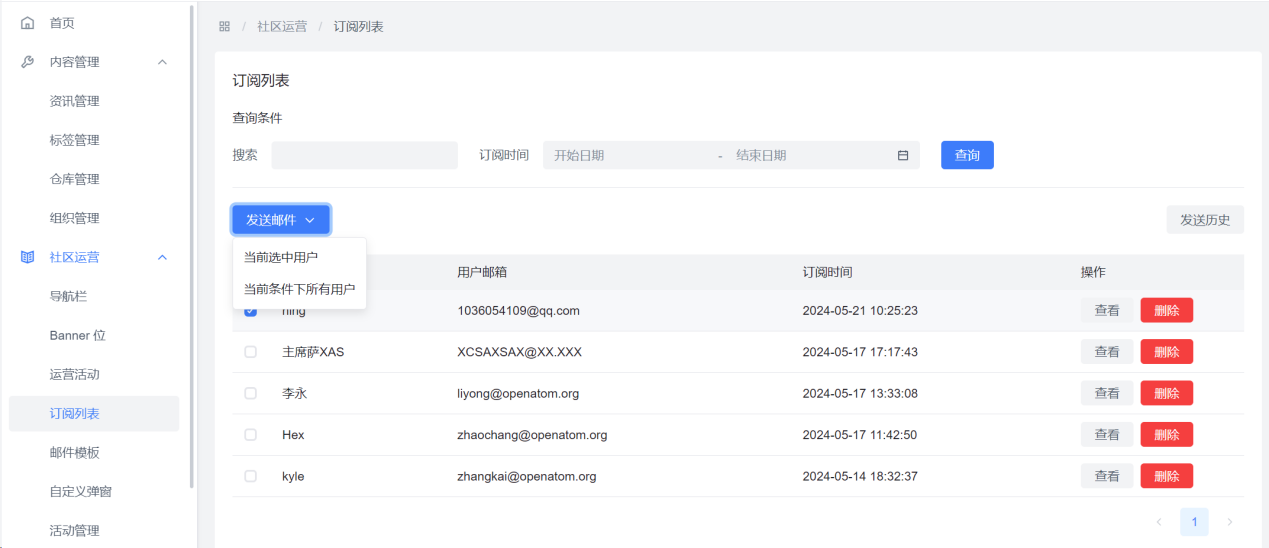Viewport: 1269px width, 548px height.
Task: Click timestamp 2024-05-14 18:32:37
Action: pyautogui.click(x=860, y=476)
